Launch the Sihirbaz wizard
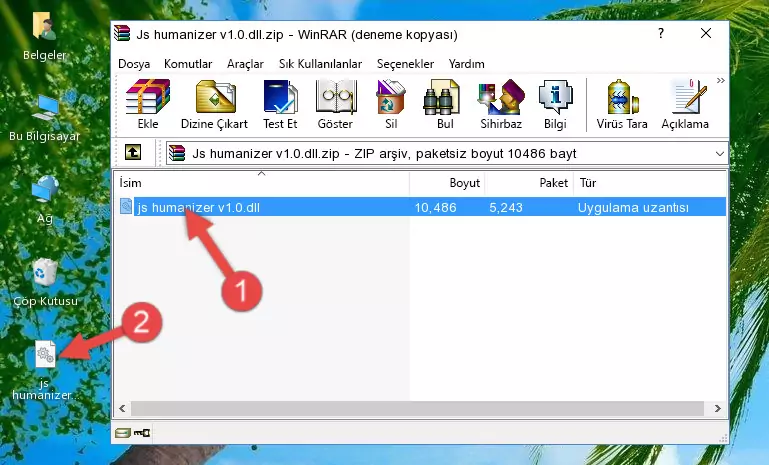This screenshot has width=769, height=465. coord(501,104)
